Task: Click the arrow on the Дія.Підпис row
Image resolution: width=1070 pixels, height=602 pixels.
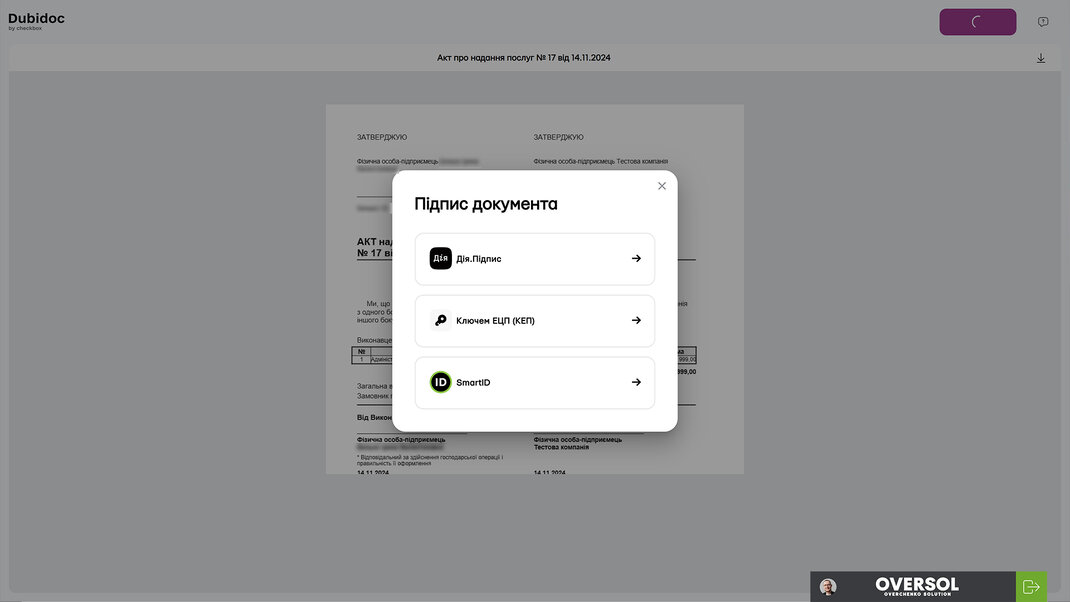Action: 636,259
